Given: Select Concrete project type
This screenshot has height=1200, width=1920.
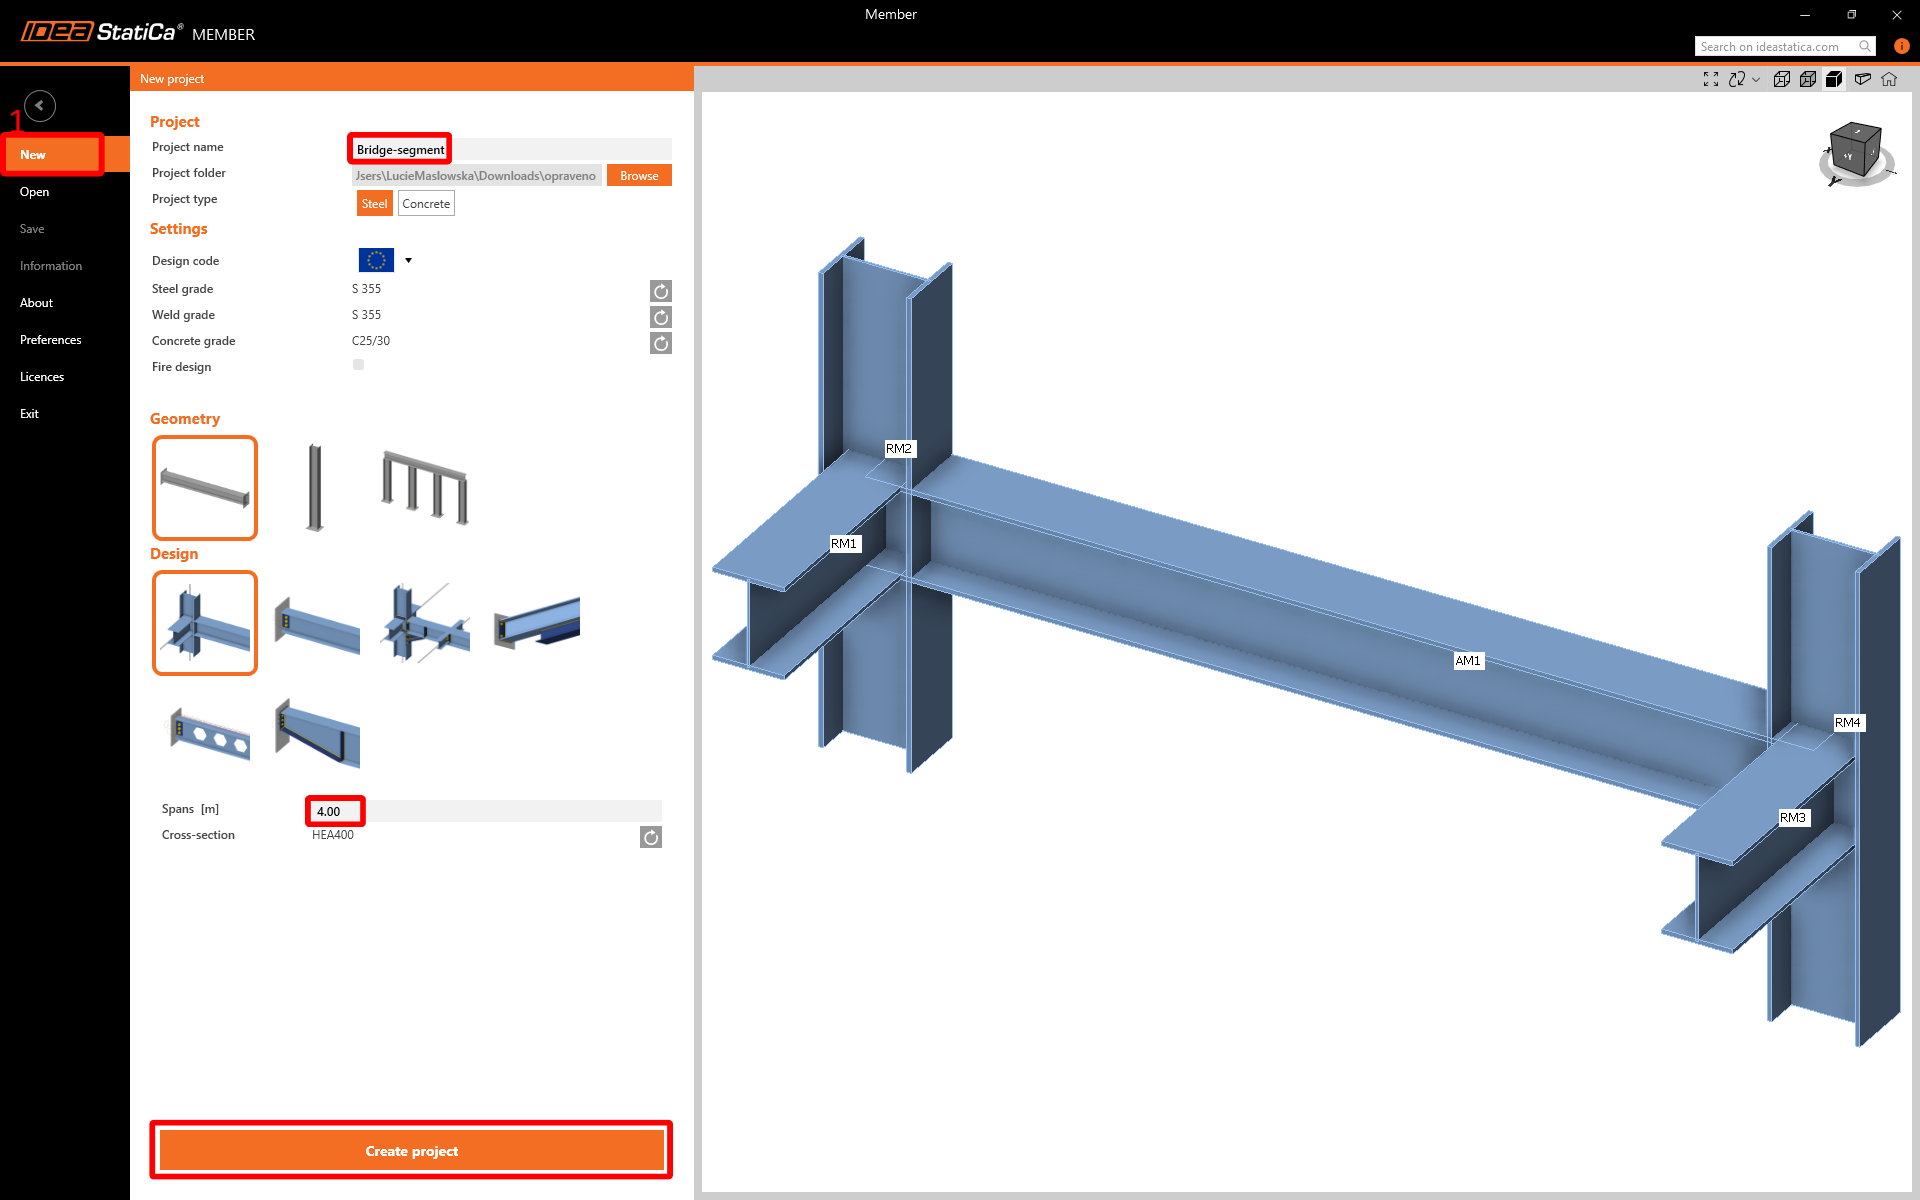Looking at the screenshot, I should (x=426, y=204).
